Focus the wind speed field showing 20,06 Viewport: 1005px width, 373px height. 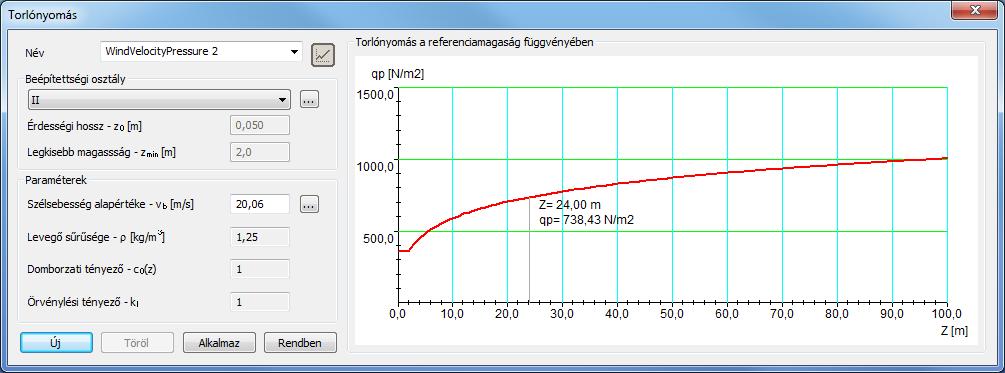[260, 204]
